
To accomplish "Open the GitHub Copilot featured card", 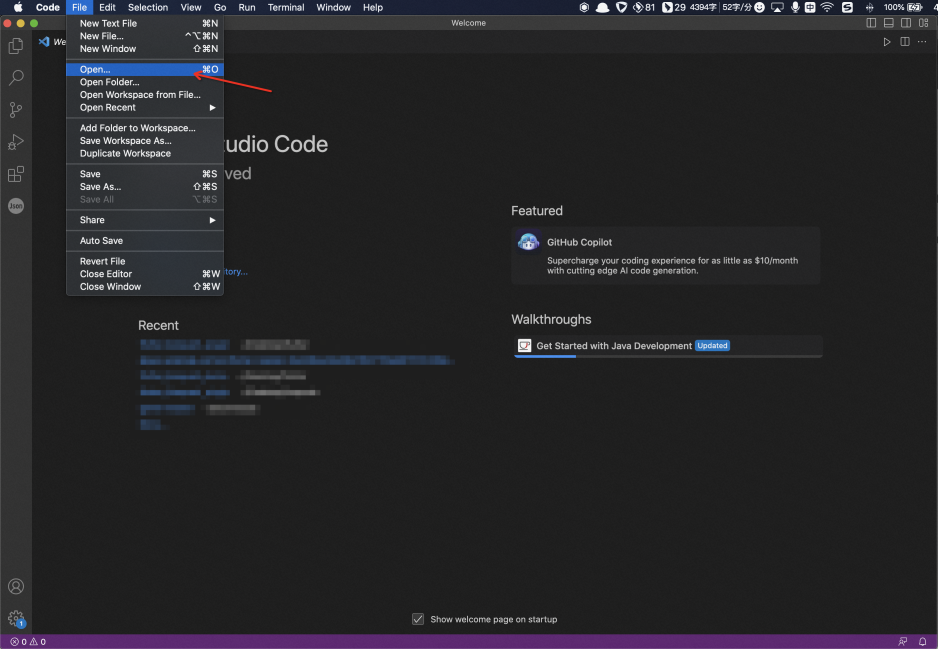I will 666,255.
